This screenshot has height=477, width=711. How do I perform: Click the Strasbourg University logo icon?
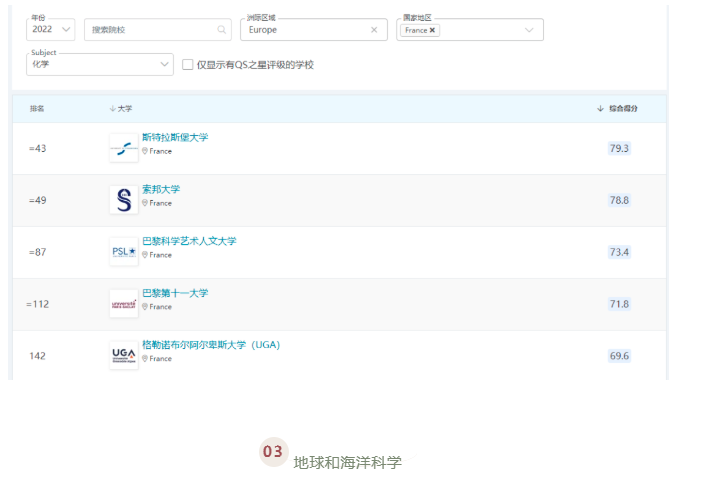click(x=124, y=148)
